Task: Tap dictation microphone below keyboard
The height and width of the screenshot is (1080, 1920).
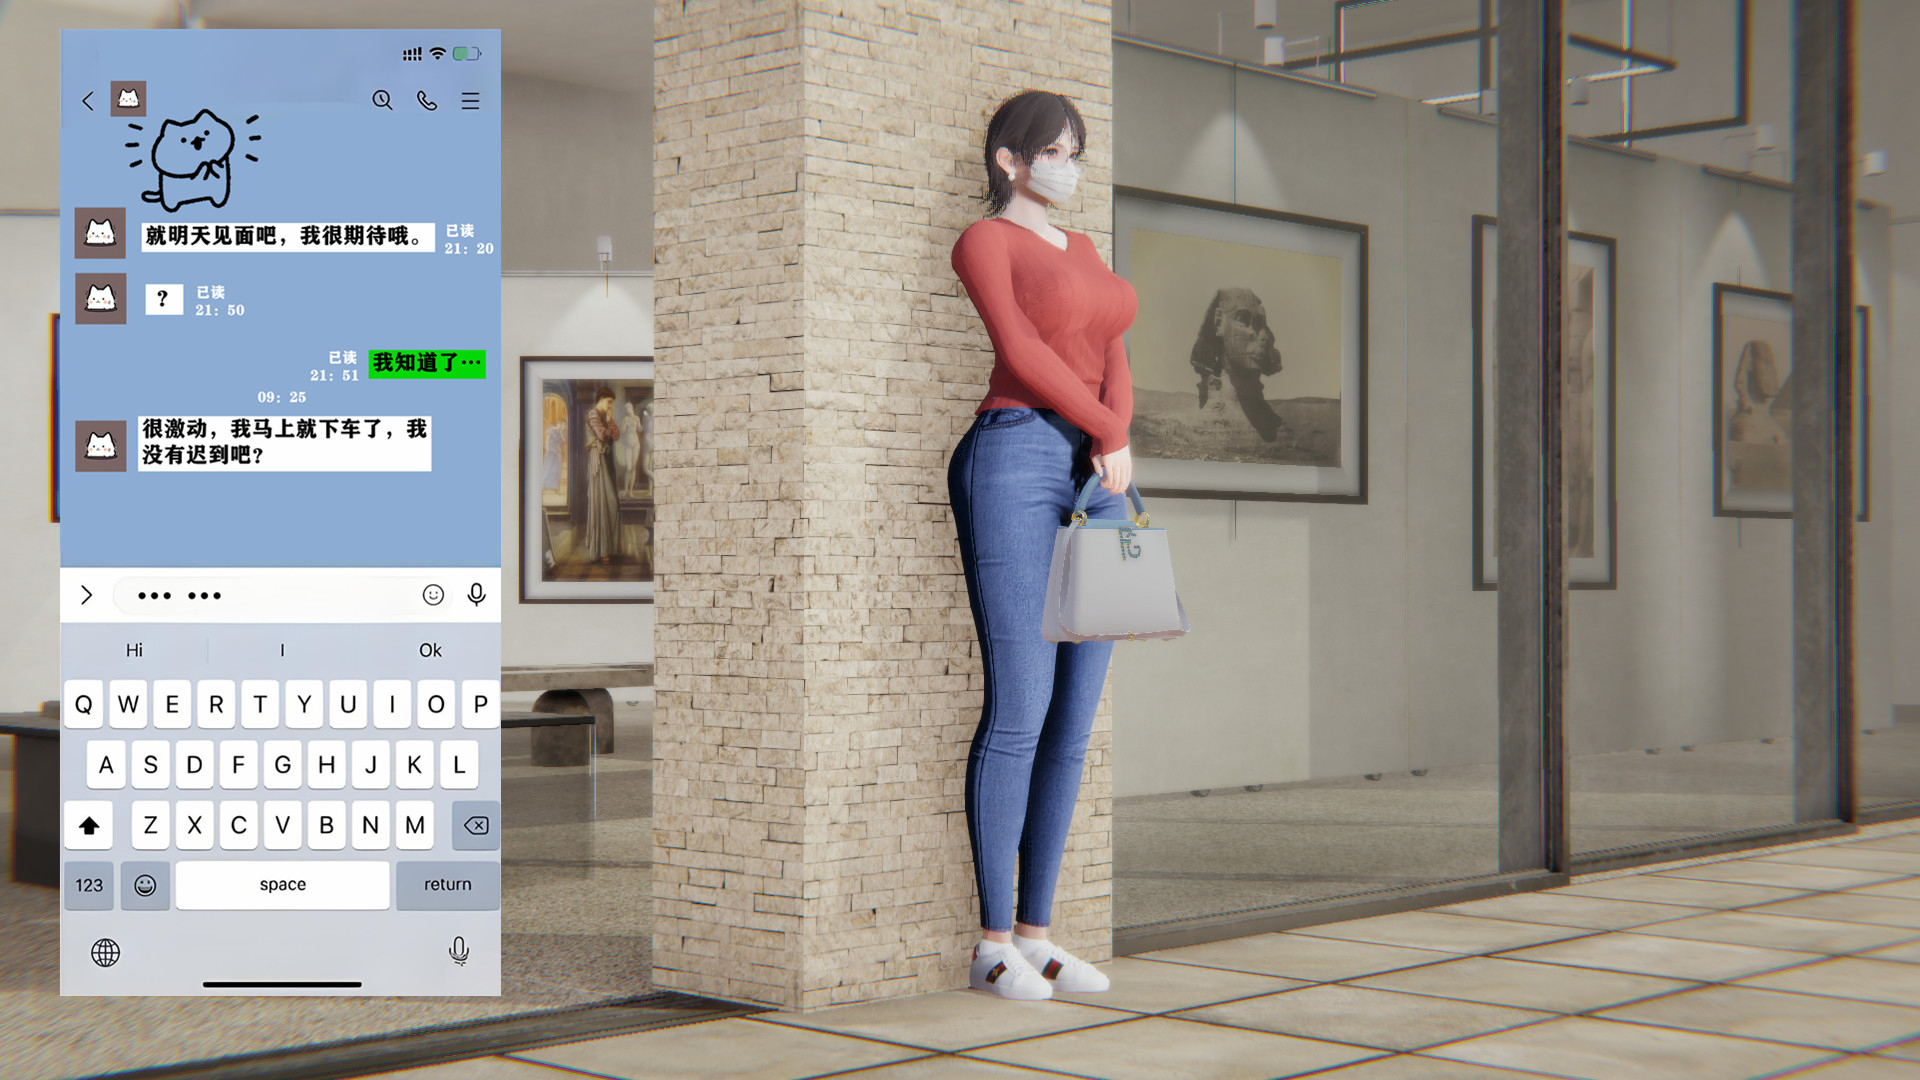Action: point(459,950)
